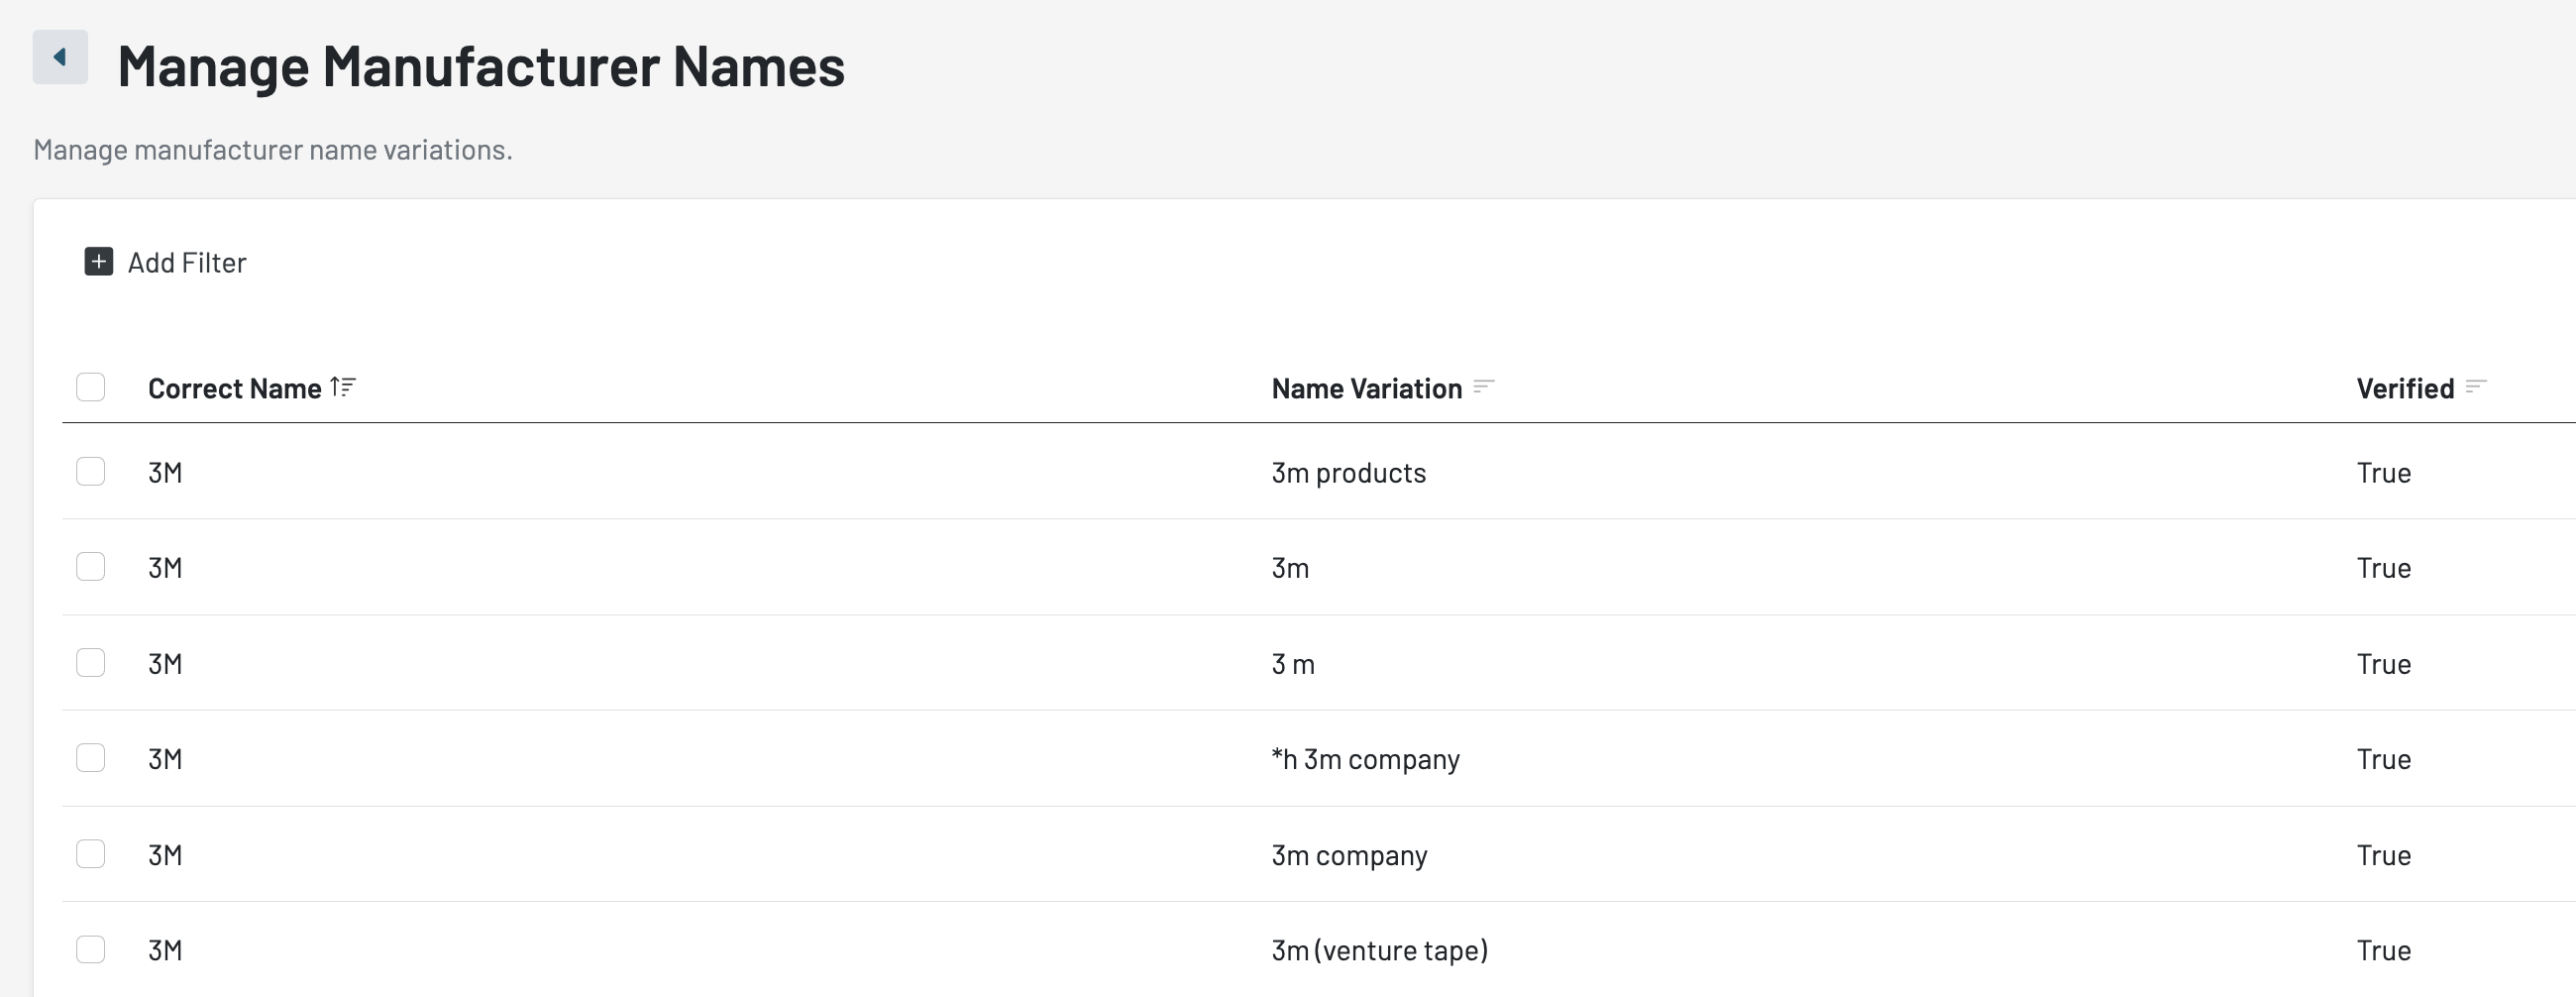The width and height of the screenshot is (2576, 997).
Task: Check the box for 3m products row
Action: (x=91, y=472)
